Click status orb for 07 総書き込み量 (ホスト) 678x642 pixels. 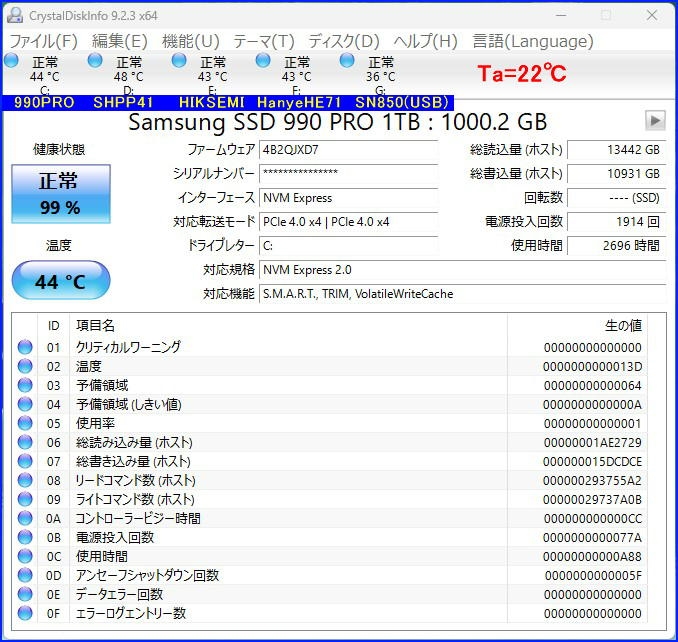coord(25,461)
